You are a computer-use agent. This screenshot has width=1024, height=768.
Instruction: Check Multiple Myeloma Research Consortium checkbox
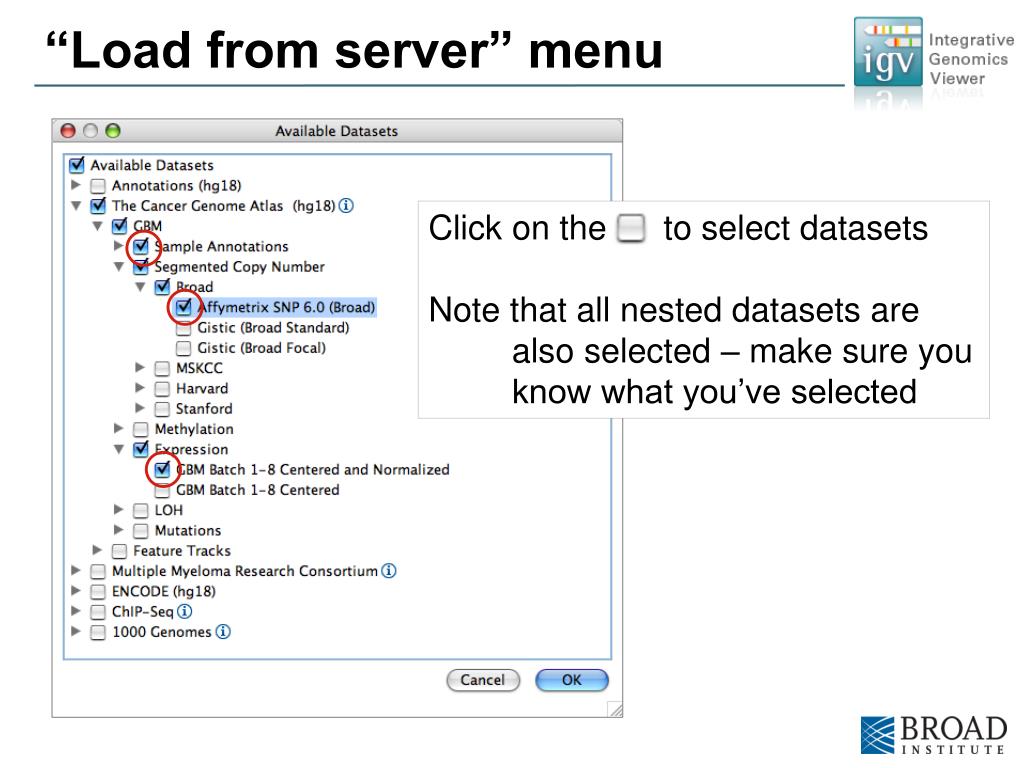[98, 571]
